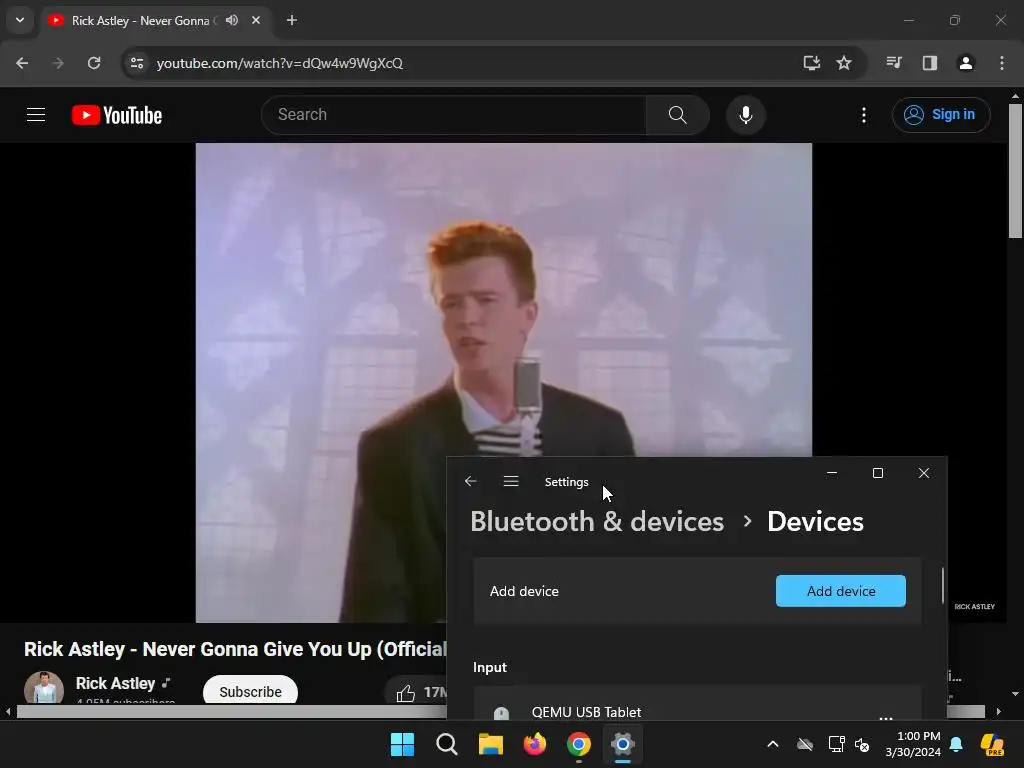The height and width of the screenshot is (768, 1024).
Task: Click the youtube.com address bar URL
Action: [x=280, y=63]
